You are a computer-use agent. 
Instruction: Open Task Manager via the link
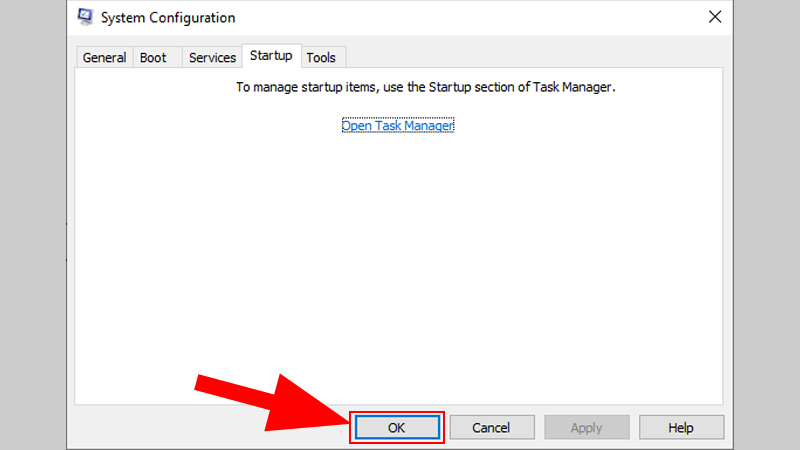(398, 126)
